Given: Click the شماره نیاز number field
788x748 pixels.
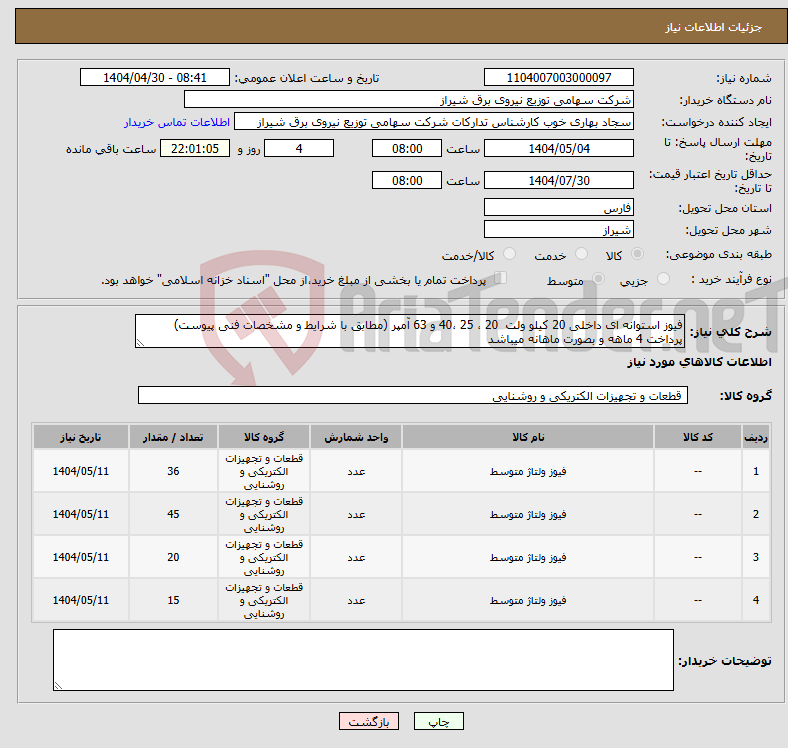Looking at the screenshot, I should pyautogui.click(x=558, y=78).
